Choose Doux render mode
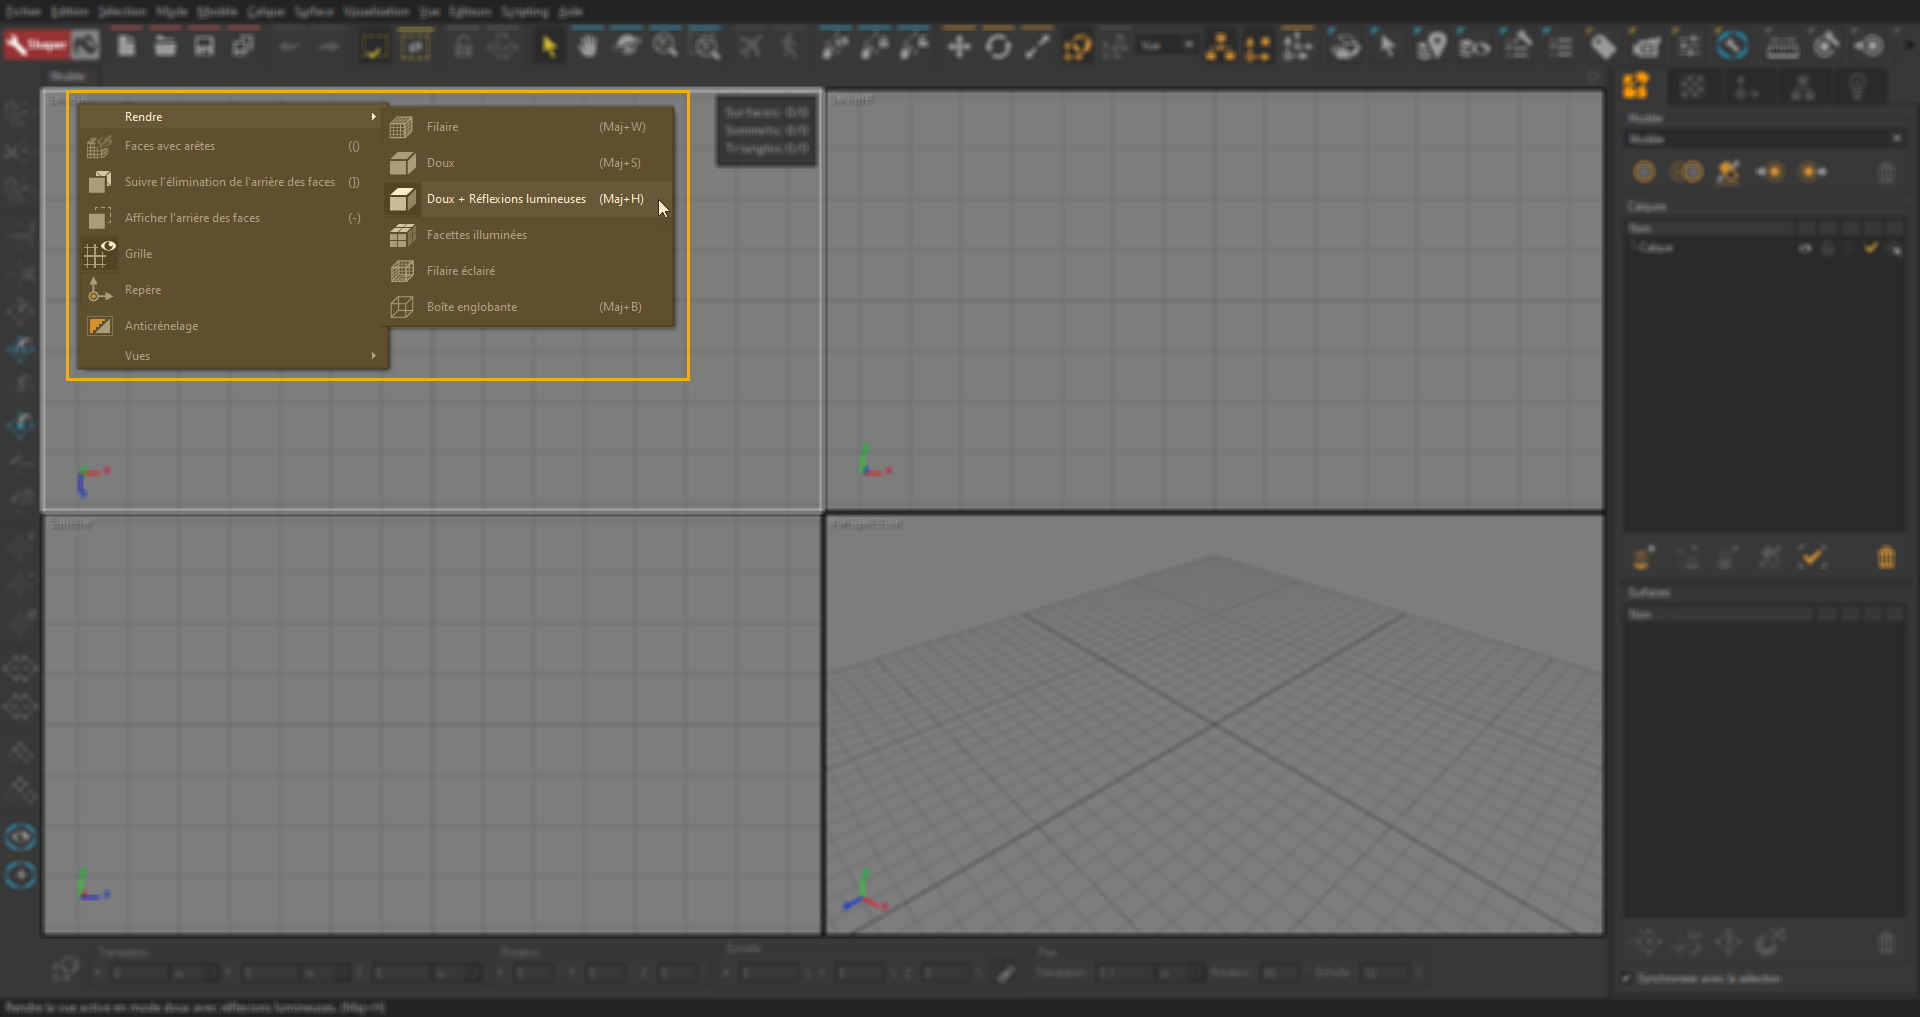The image size is (1920, 1017). pyautogui.click(x=529, y=163)
